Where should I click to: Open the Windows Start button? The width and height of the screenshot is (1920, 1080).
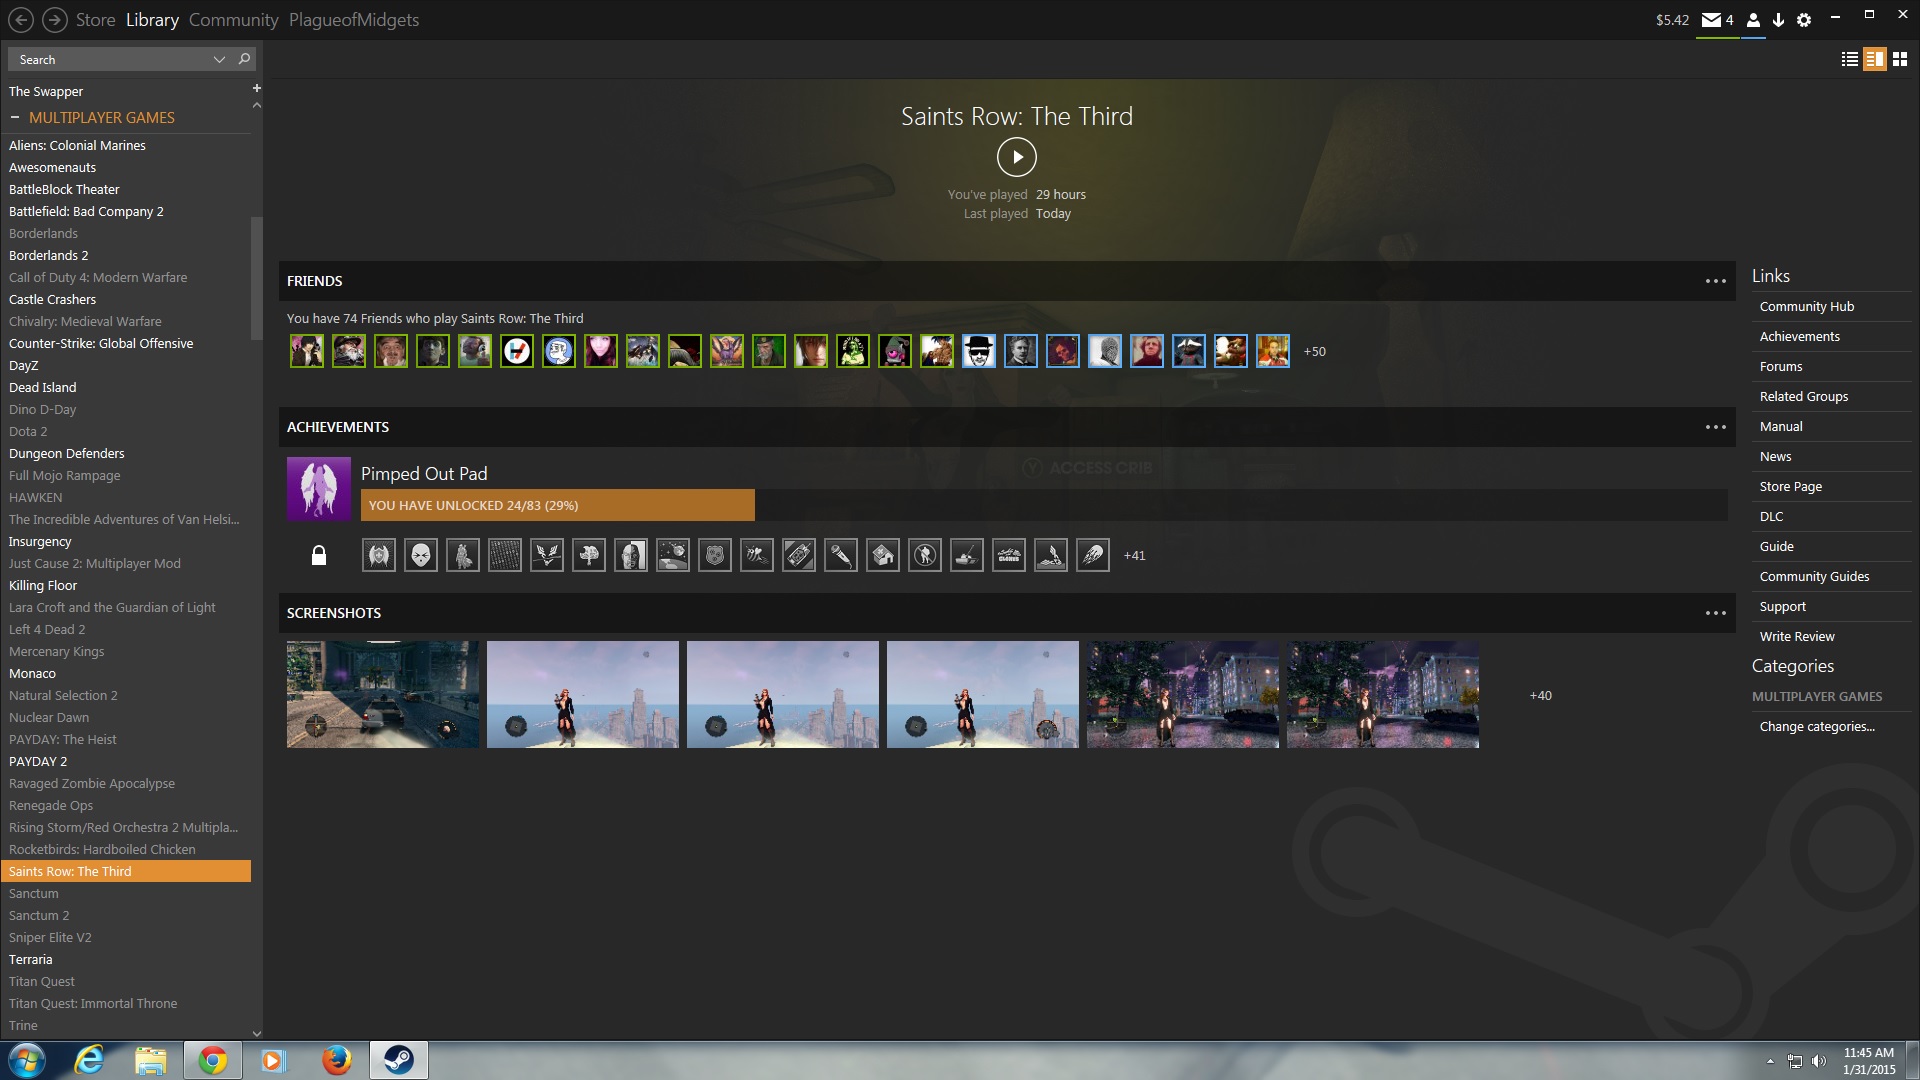point(27,1060)
